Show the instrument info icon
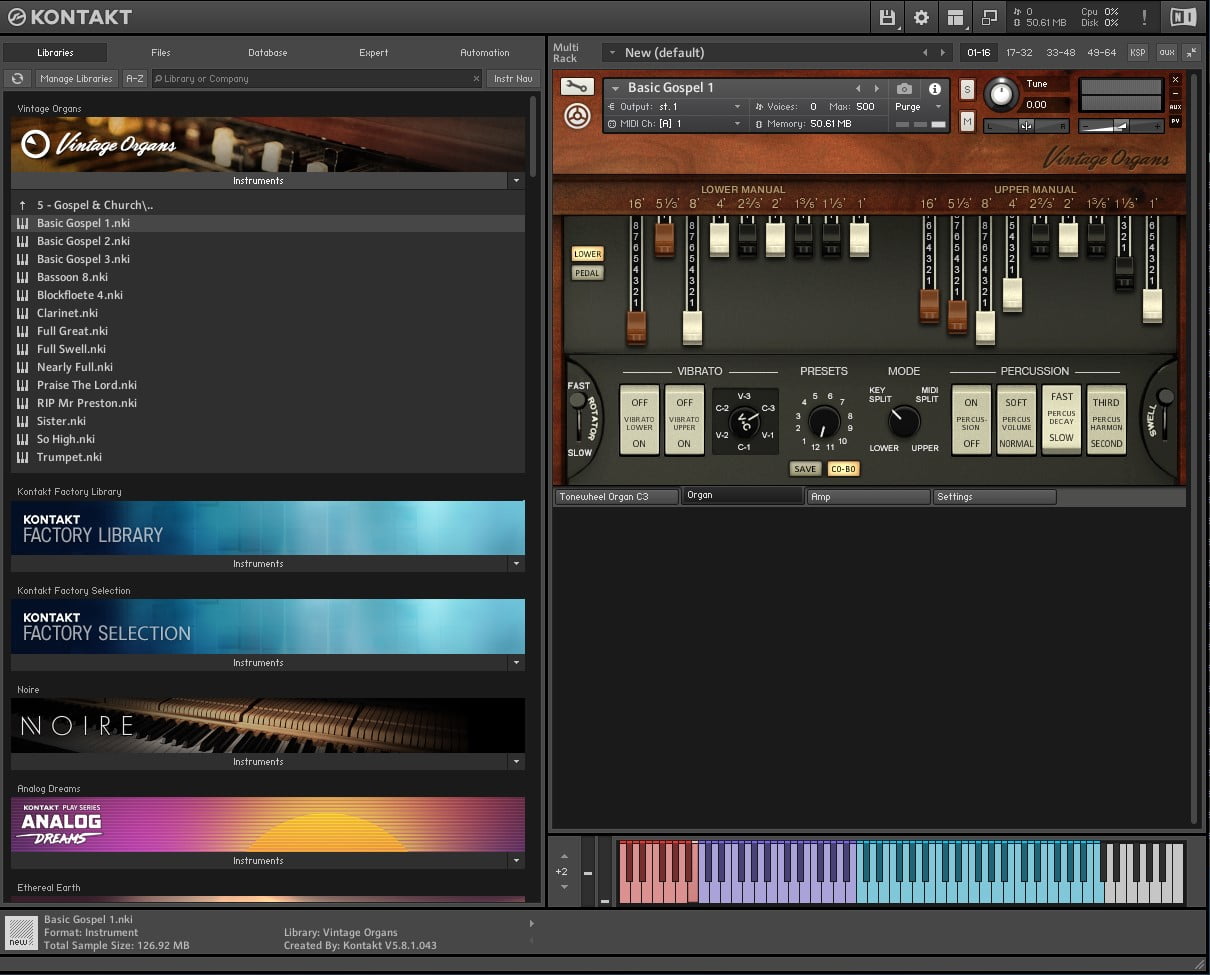1210x975 pixels. point(935,88)
